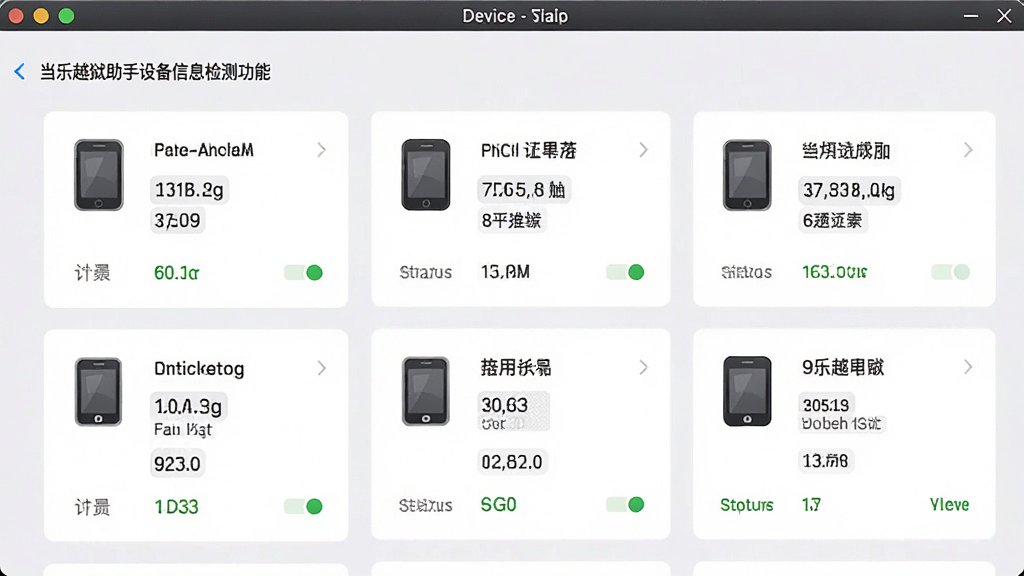Click the green Vleve link
Screen dimensions: 1024x576
click(x=950, y=504)
